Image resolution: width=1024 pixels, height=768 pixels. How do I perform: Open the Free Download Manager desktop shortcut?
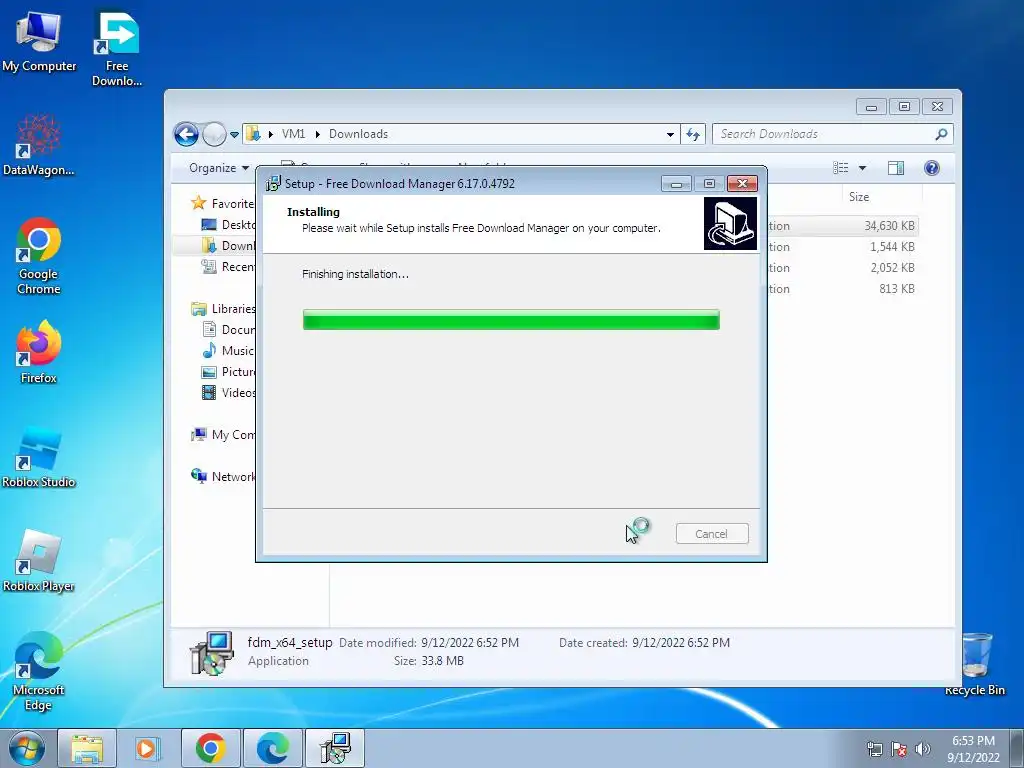coord(117,48)
